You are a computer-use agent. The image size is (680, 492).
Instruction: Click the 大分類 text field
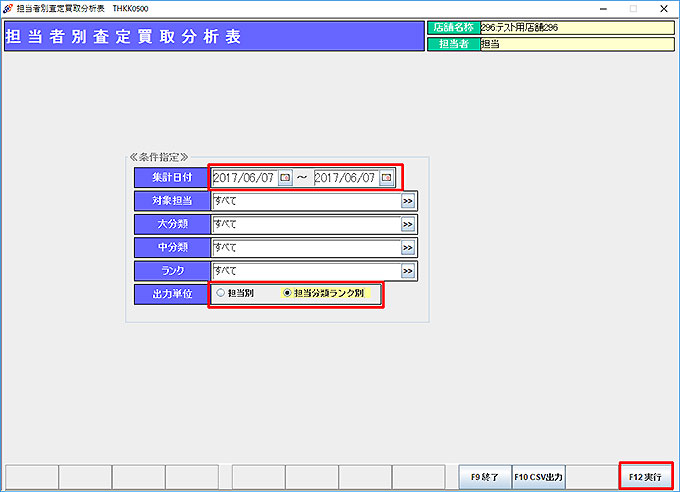point(307,225)
